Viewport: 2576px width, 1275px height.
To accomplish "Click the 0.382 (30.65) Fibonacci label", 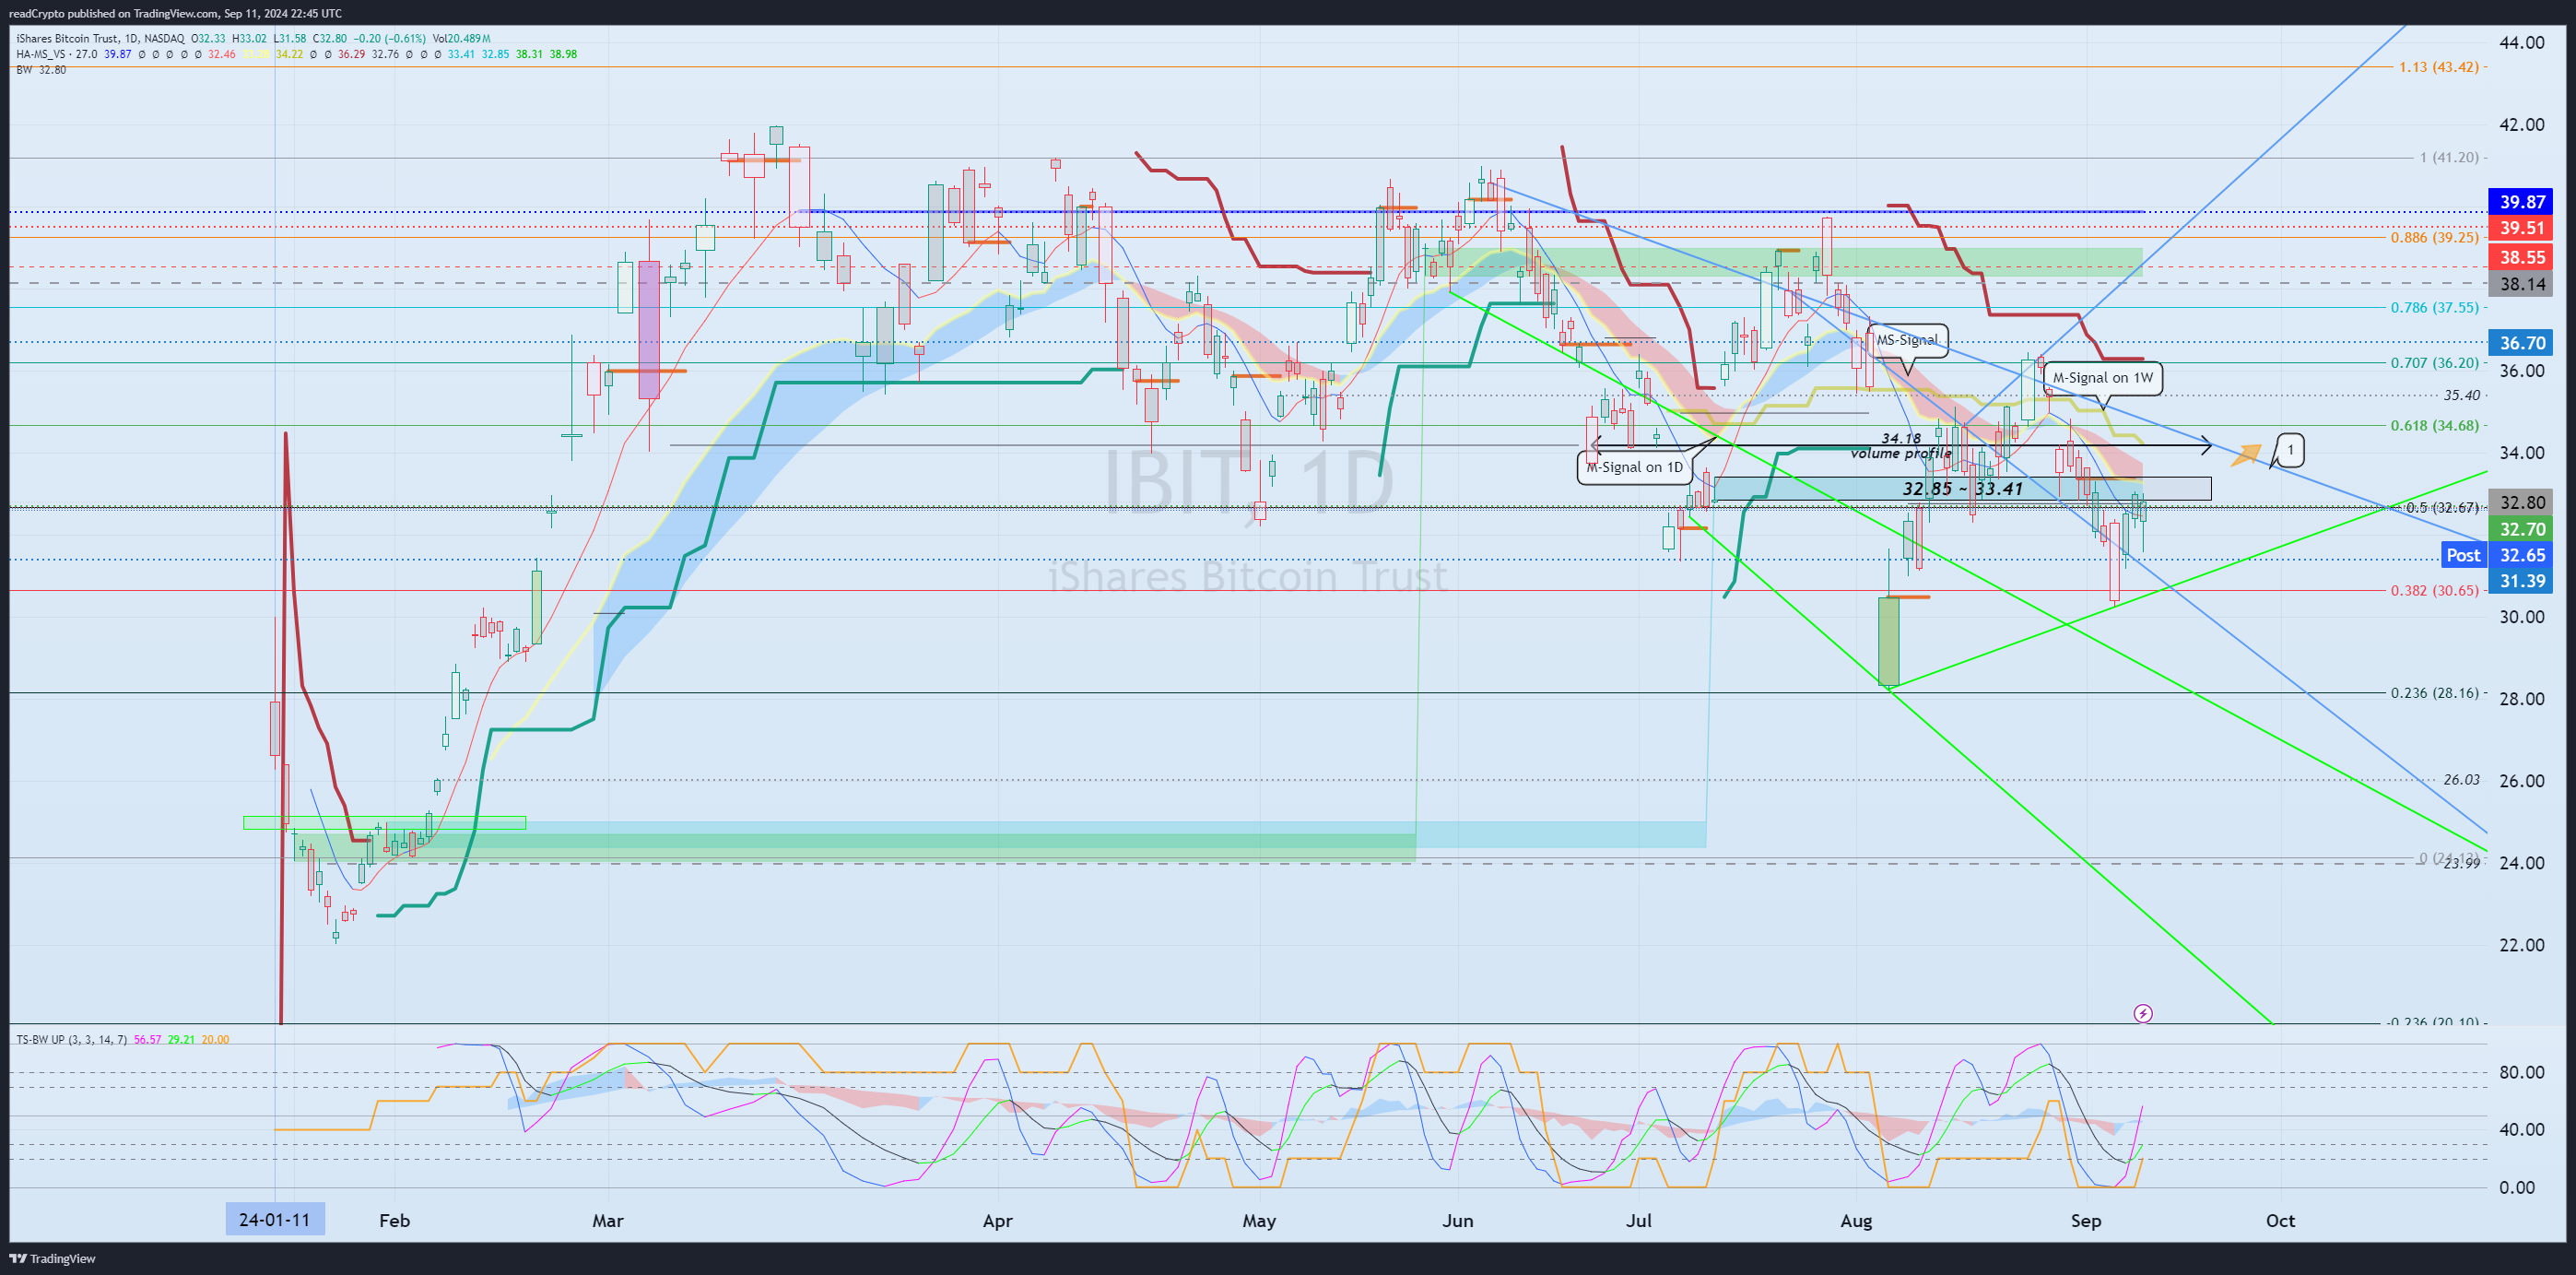I will [x=2435, y=591].
